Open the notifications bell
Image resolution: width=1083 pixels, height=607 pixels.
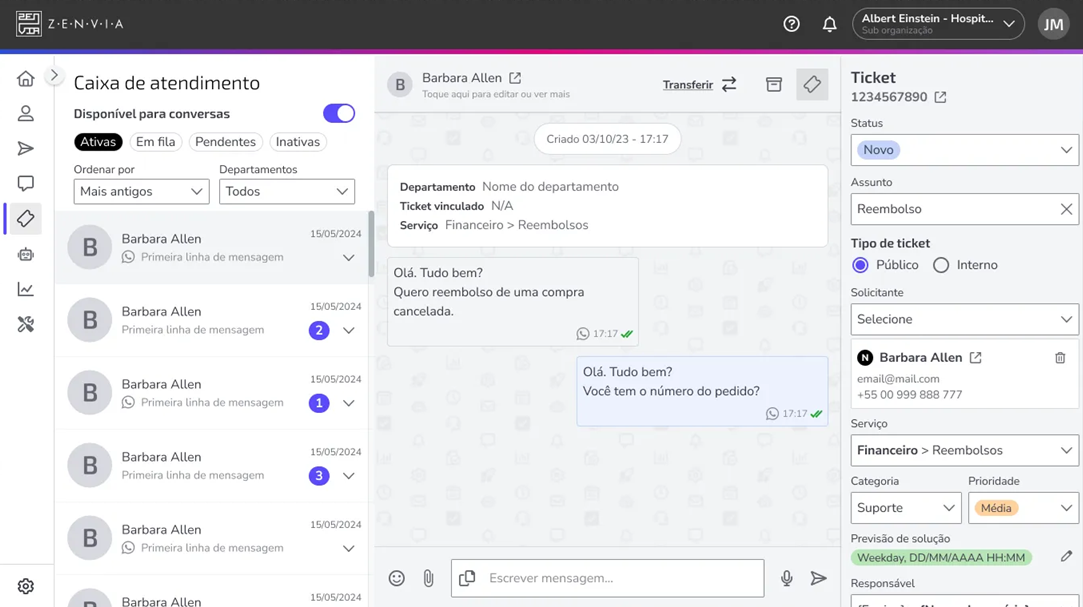(x=830, y=24)
